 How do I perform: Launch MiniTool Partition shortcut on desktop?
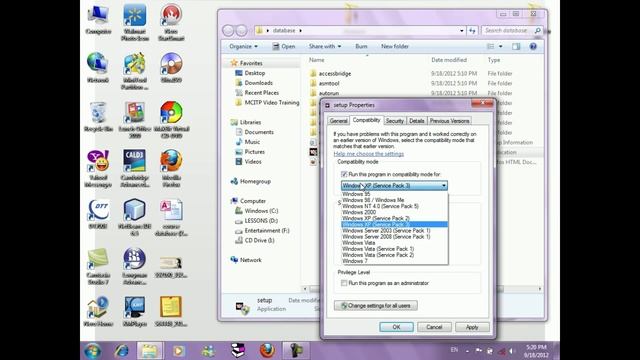click(x=135, y=71)
